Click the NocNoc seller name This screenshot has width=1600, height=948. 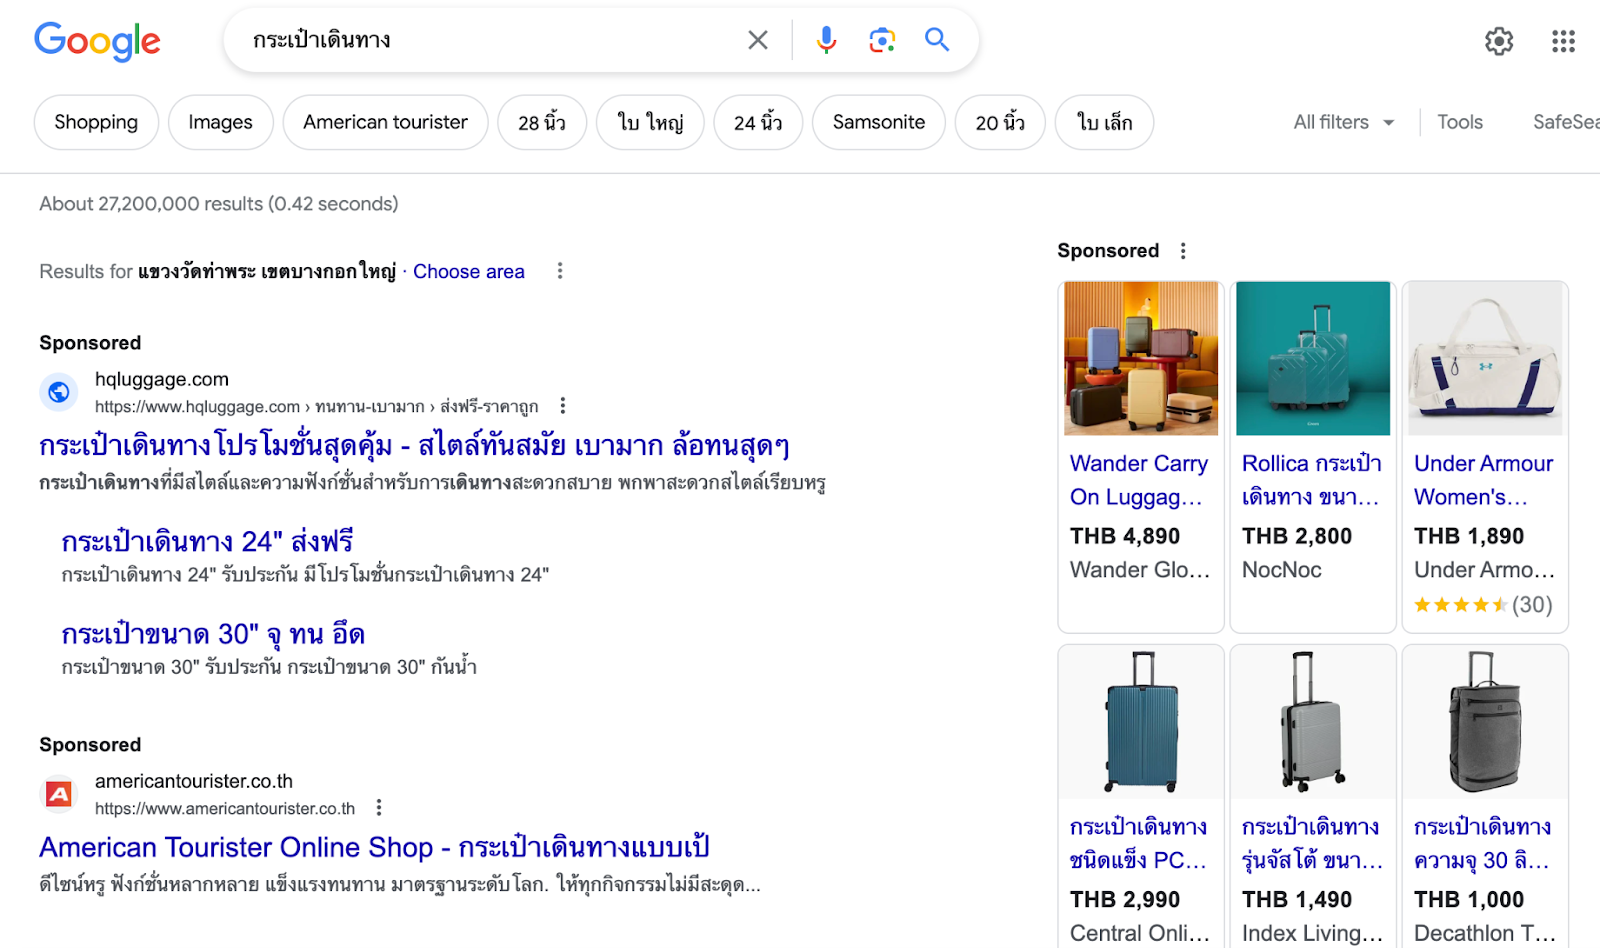(x=1282, y=570)
